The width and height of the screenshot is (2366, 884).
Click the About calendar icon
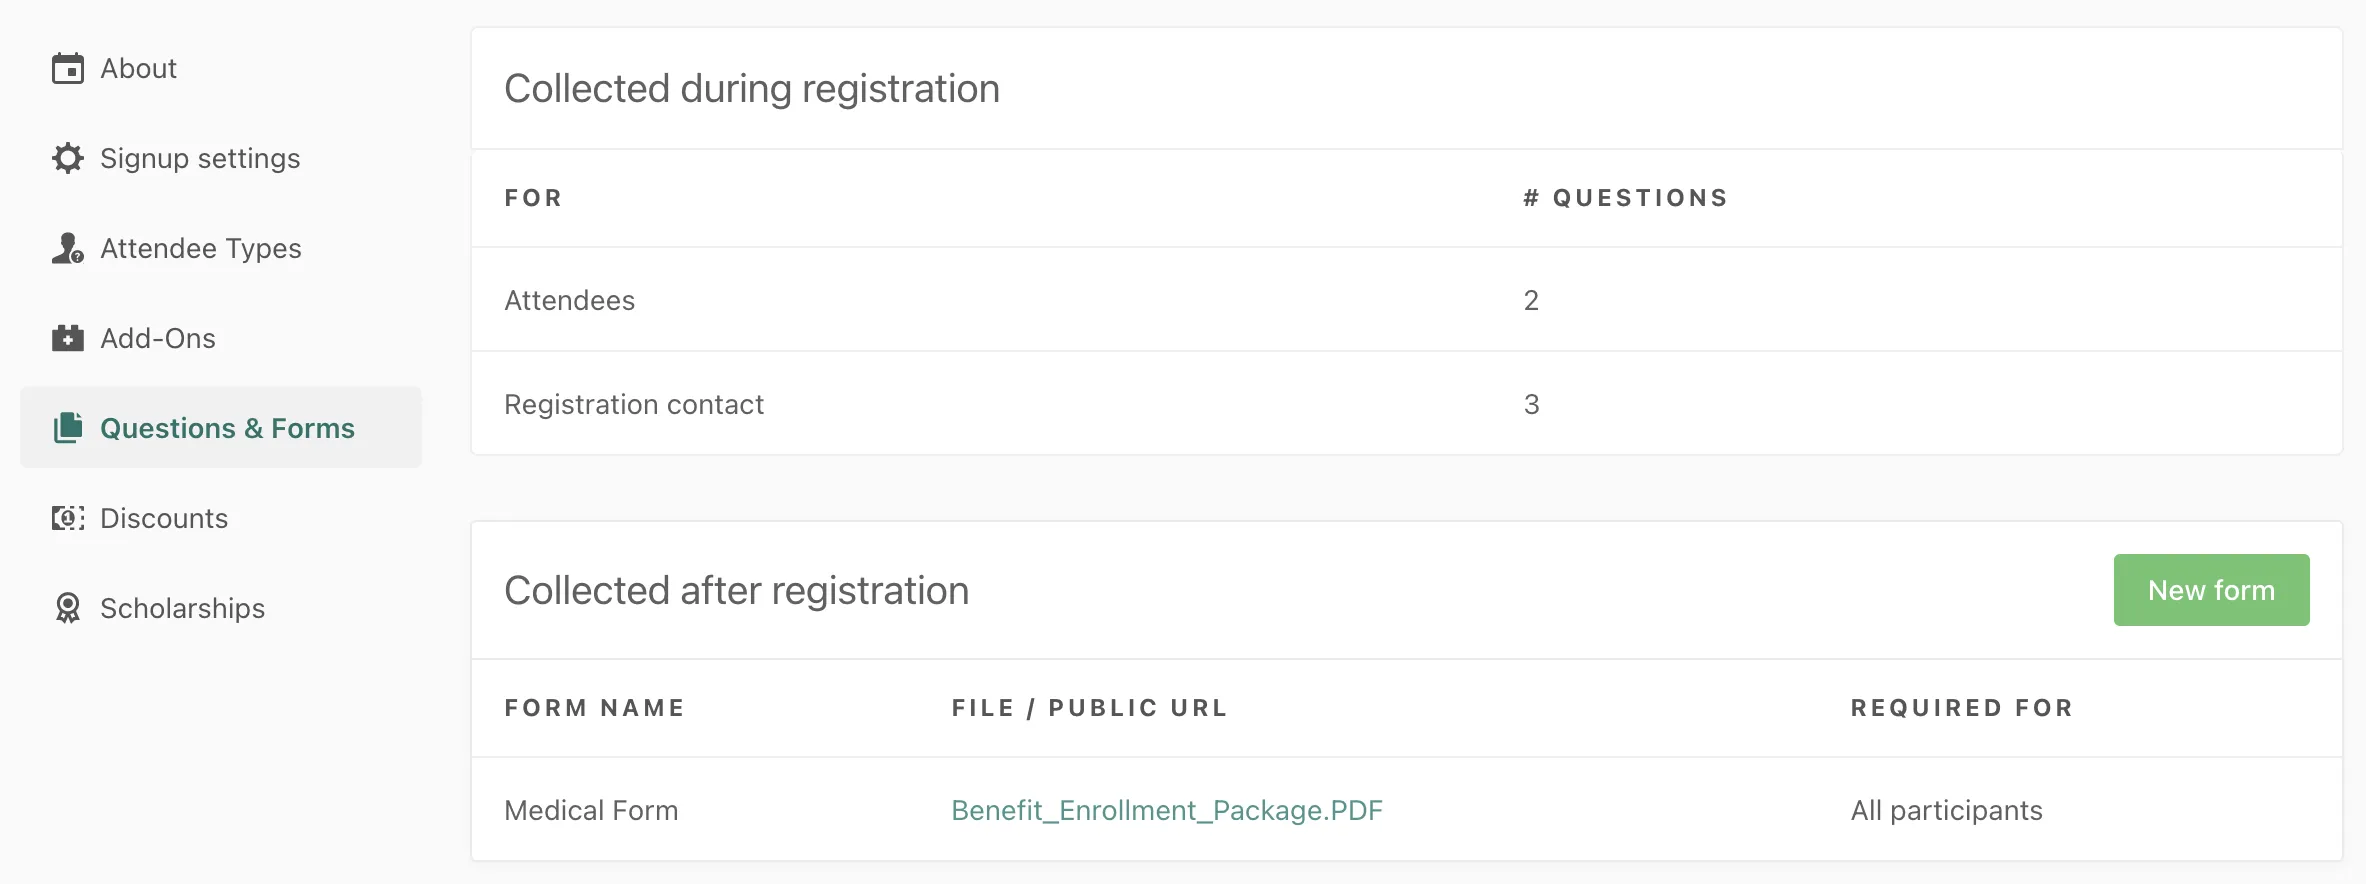pyautogui.click(x=68, y=69)
